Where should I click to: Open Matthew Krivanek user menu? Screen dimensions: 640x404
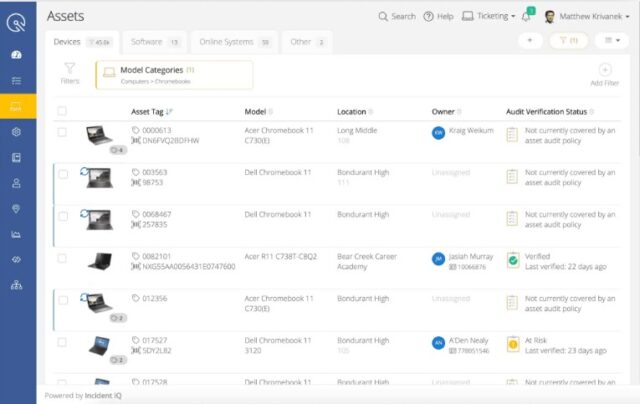pos(587,17)
